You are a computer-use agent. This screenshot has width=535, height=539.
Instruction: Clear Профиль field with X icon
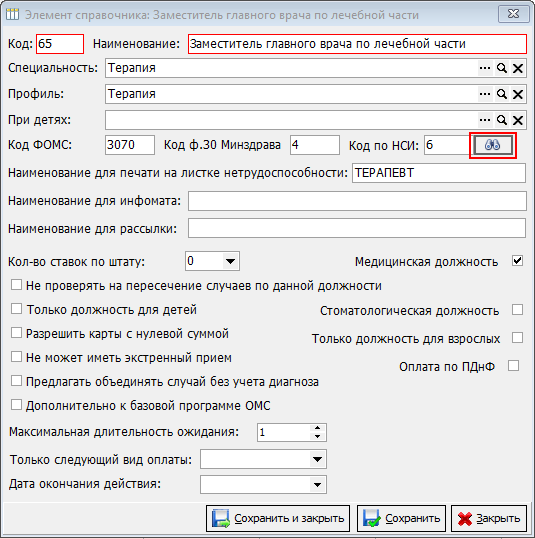(x=518, y=94)
